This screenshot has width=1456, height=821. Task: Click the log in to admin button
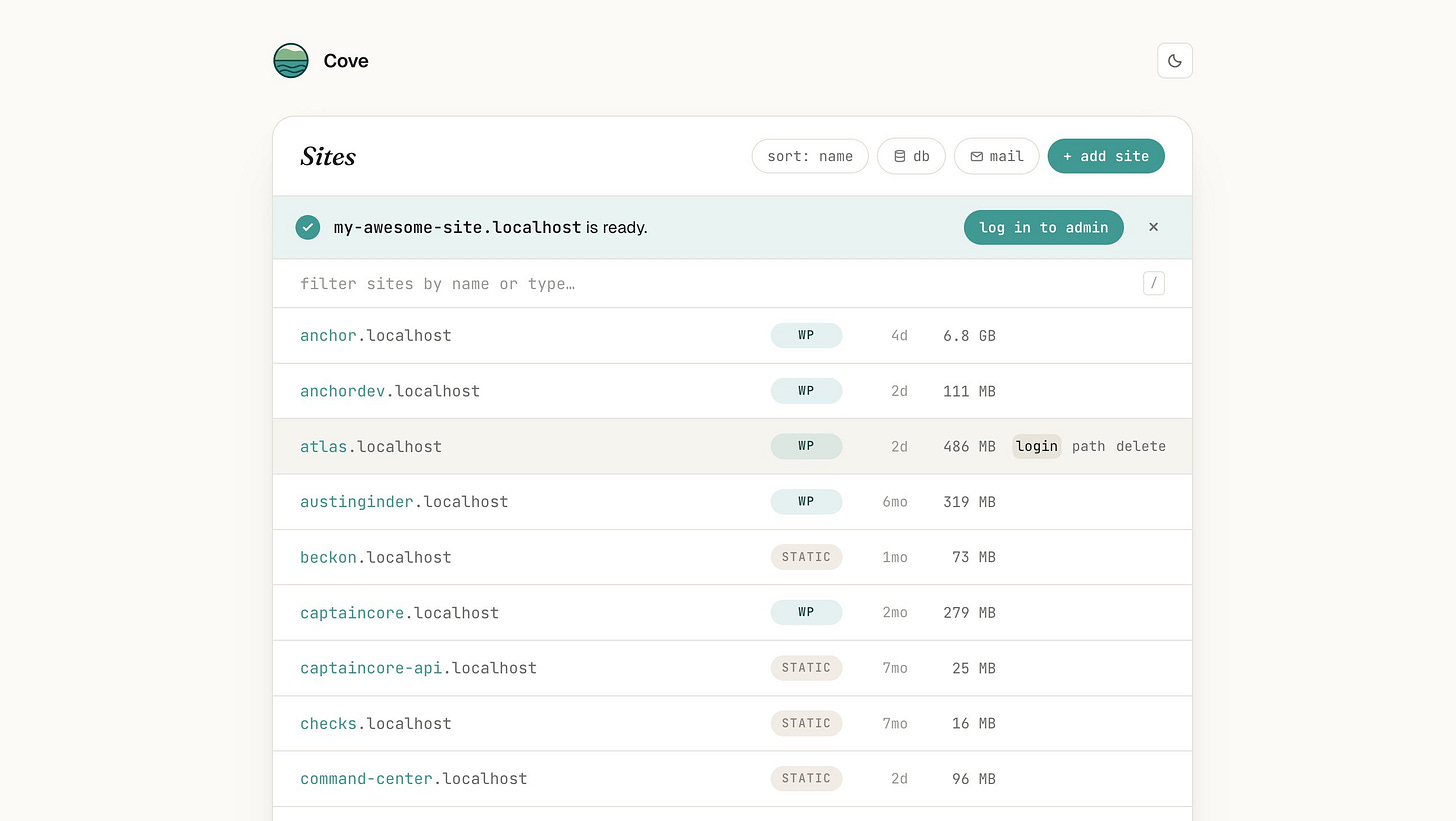point(1043,227)
